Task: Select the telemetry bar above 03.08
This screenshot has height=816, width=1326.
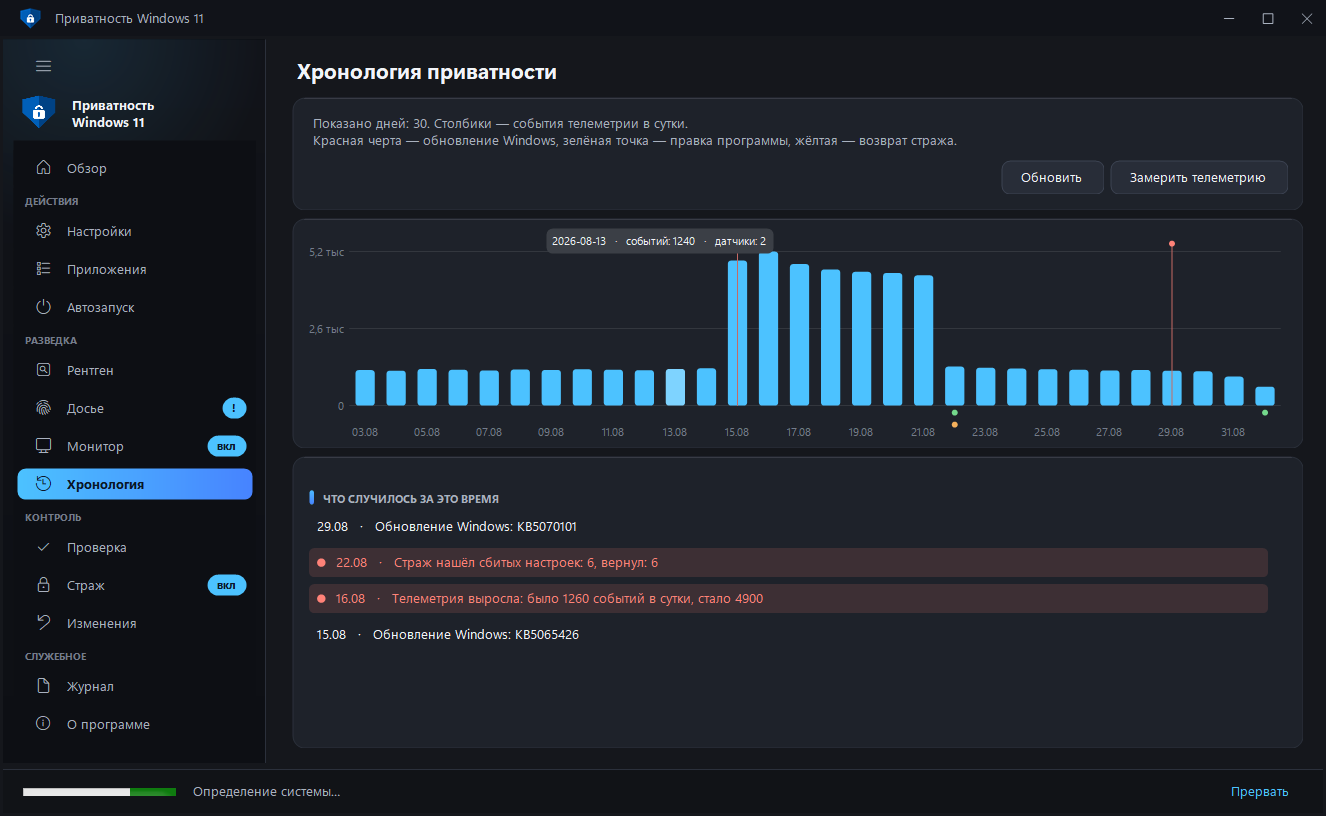Action: tap(365, 388)
